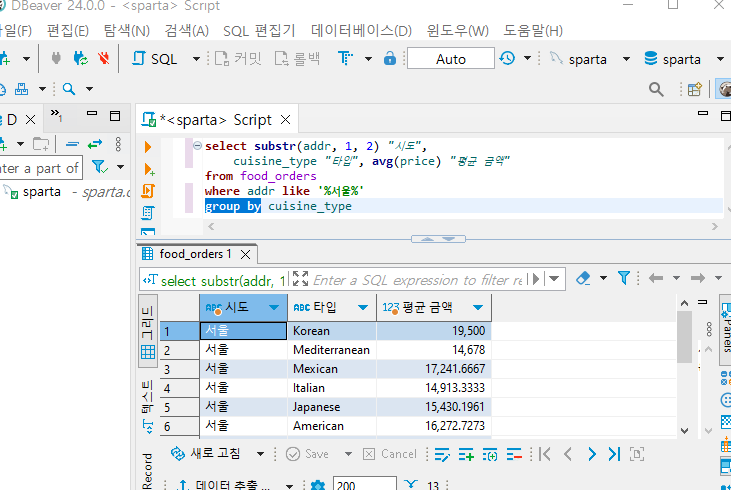Collapse the select statement fold marker

click(197, 146)
